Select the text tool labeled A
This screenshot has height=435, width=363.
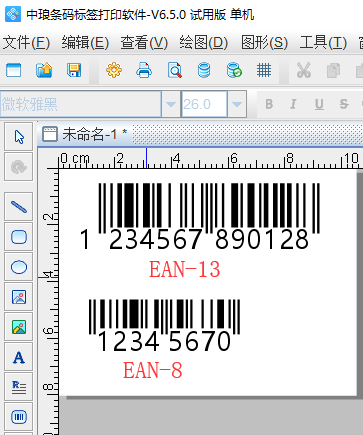pyautogui.click(x=19, y=357)
